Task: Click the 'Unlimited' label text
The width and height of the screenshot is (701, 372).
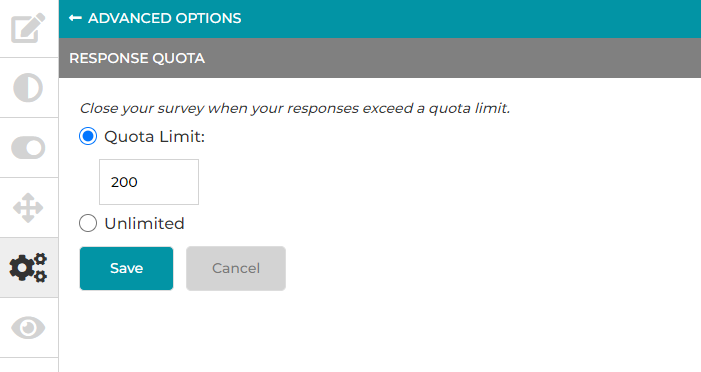Action: [x=144, y=223]
